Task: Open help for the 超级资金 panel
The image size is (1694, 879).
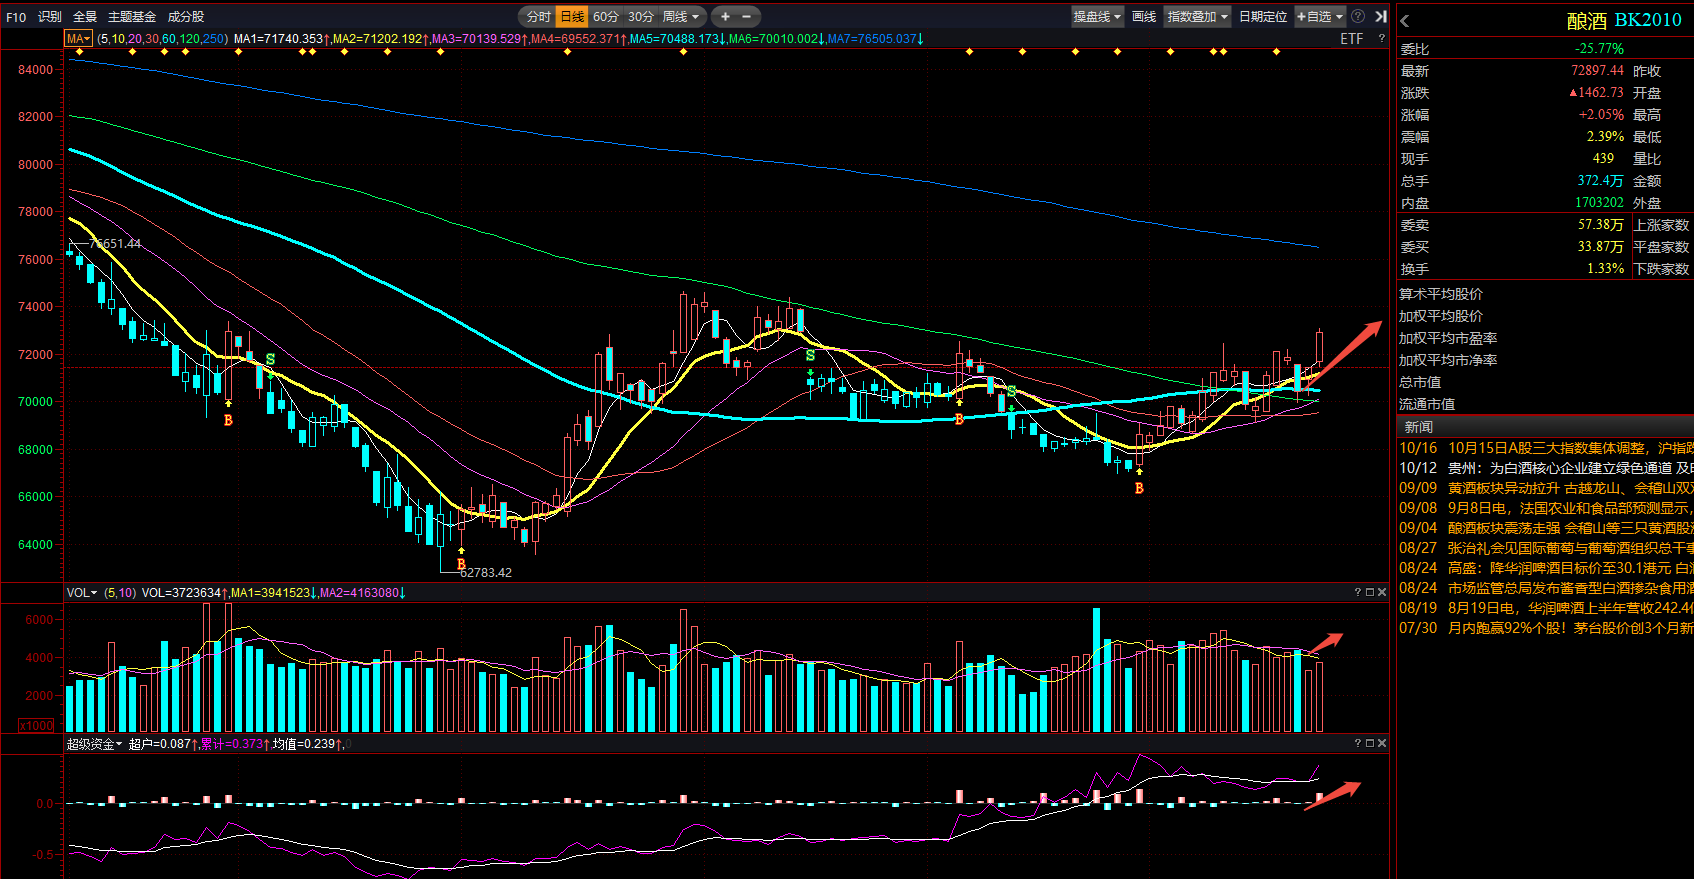Action: pyautogui.click(x=1358, y=743)
